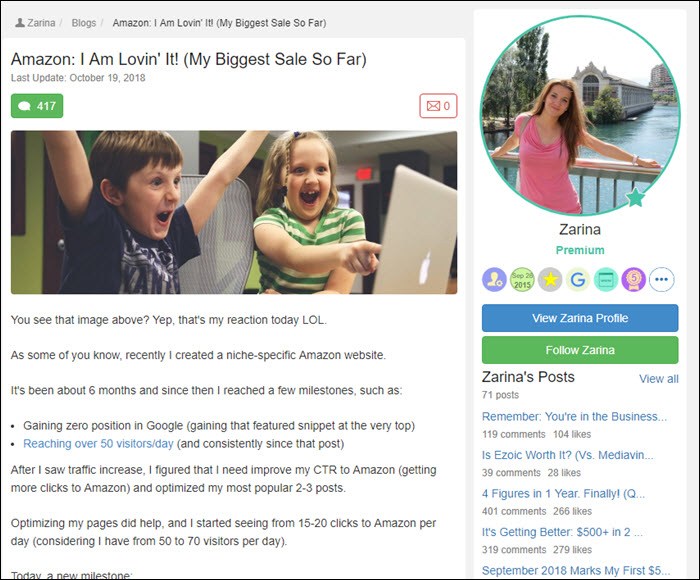Click the green 417 comments badge
The width and height of the screenshot is (700, 580).
[x=37, y=106]
